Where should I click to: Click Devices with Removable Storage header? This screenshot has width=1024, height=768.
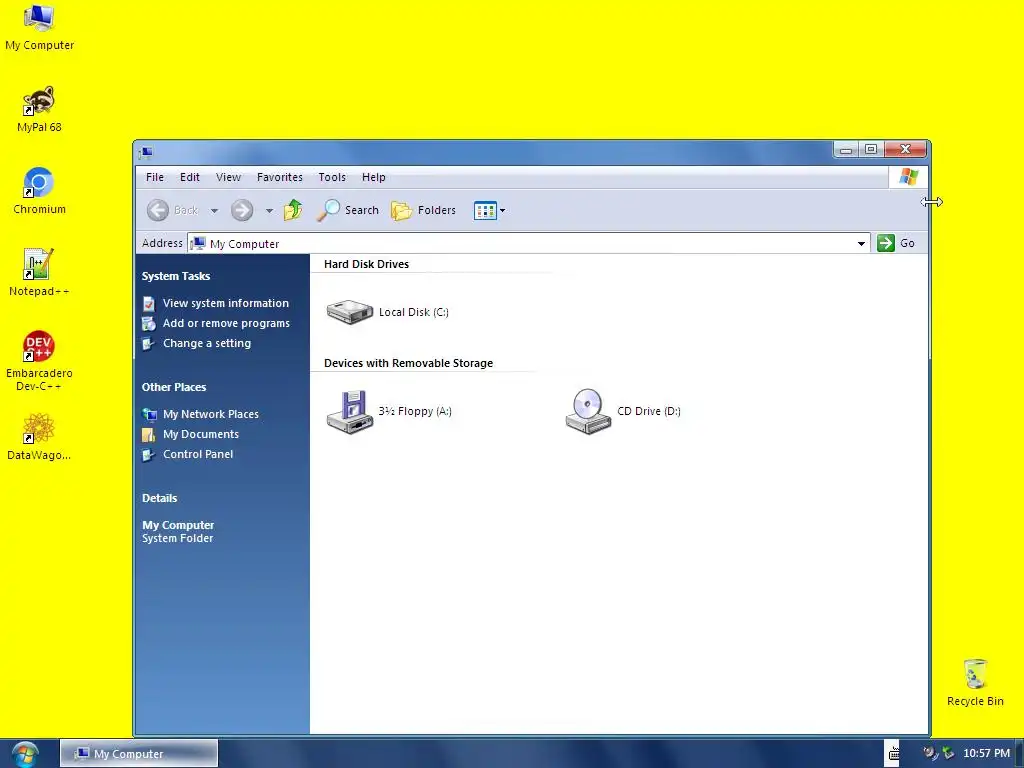pos(408,363)
